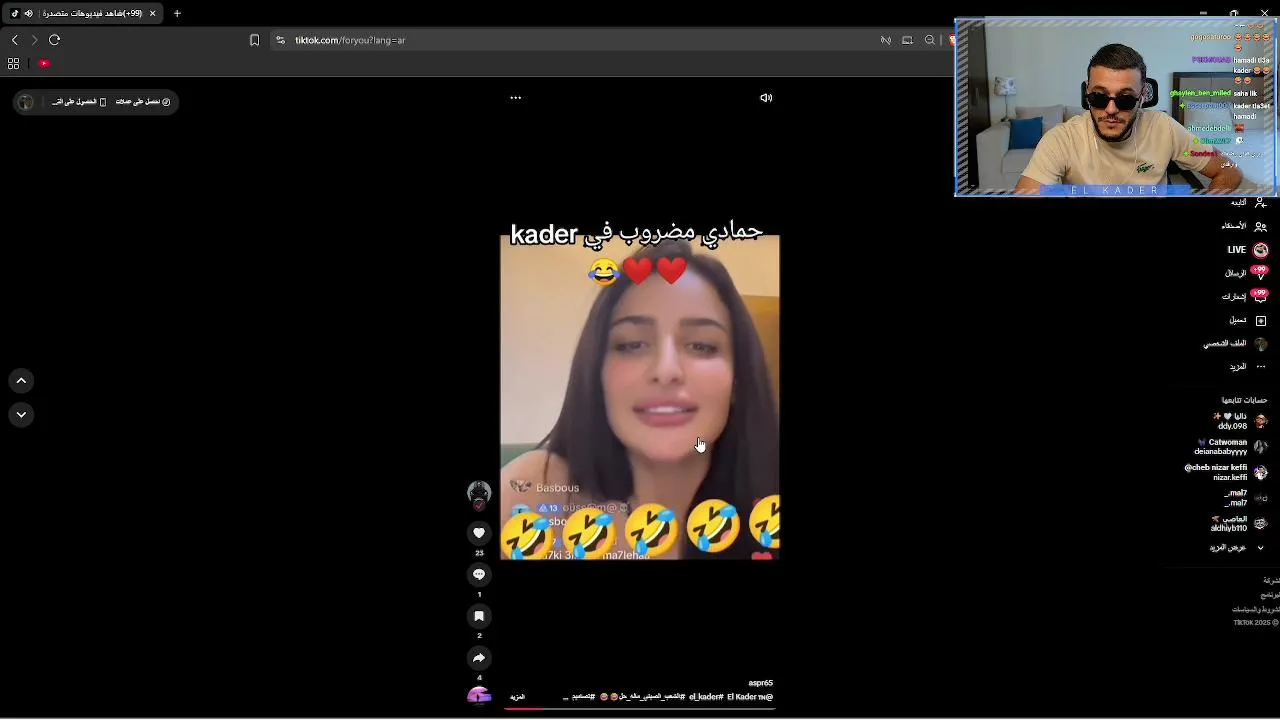The height and width of the screenshot is (720, 1280).
Task: Go forward with the browser forward arrow
Action: pyautogui.click(x=34, y=40)
